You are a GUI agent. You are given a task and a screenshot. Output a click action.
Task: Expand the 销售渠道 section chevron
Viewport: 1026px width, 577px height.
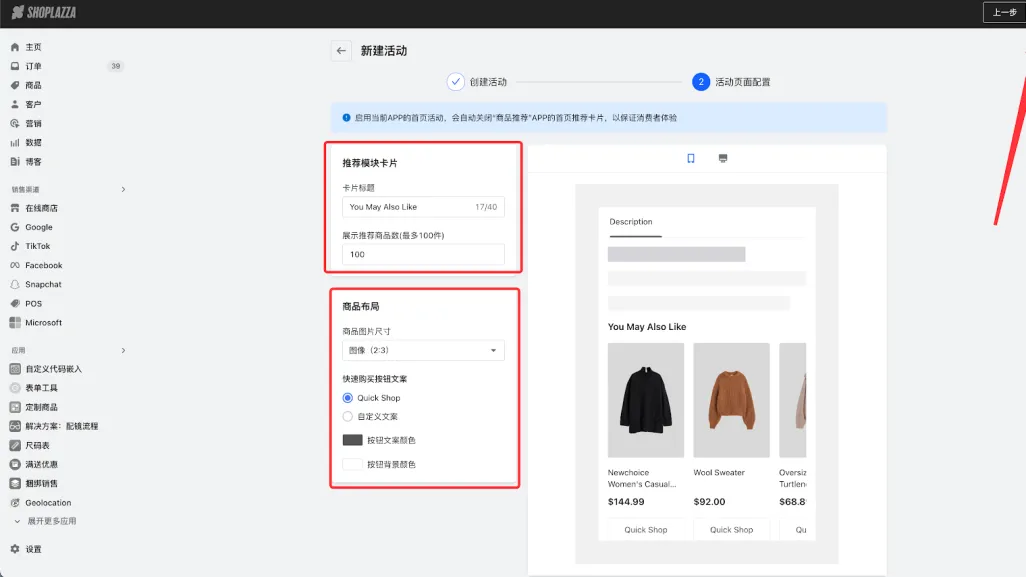tap(123, 189)
